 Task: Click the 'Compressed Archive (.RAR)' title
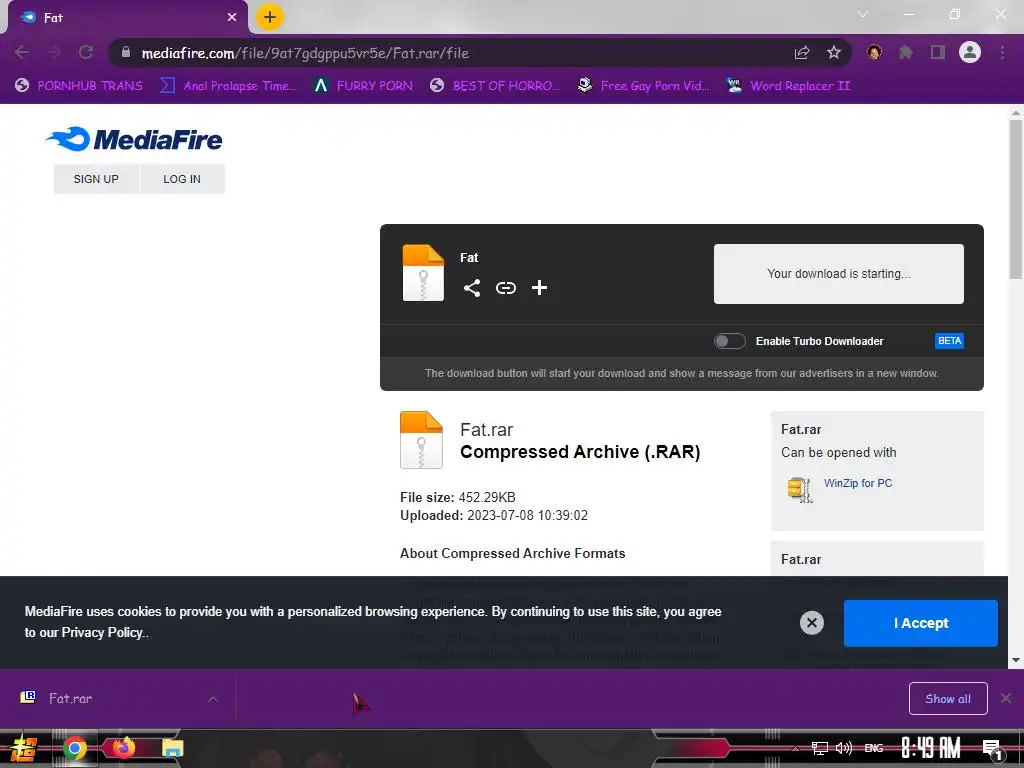[580, 452]
